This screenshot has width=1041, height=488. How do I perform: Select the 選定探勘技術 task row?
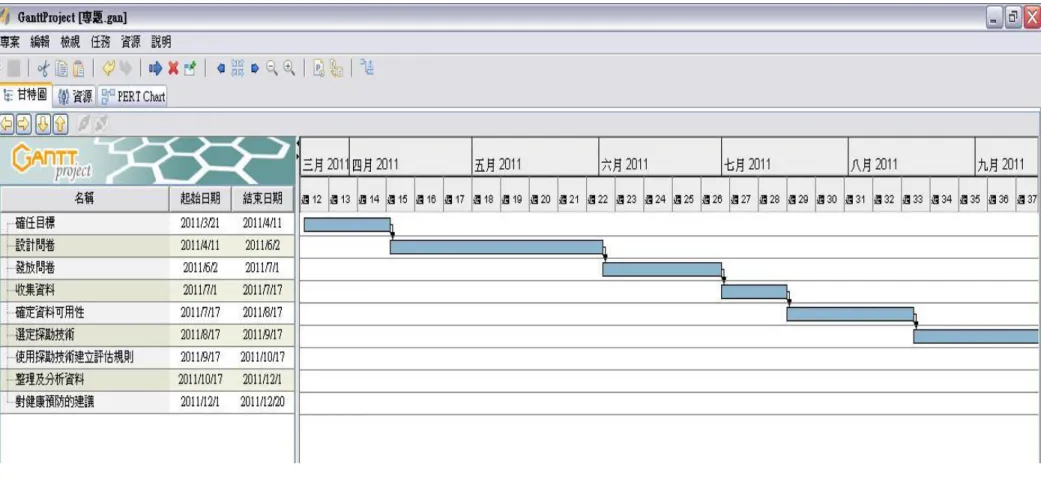click(x=147, y=335)
